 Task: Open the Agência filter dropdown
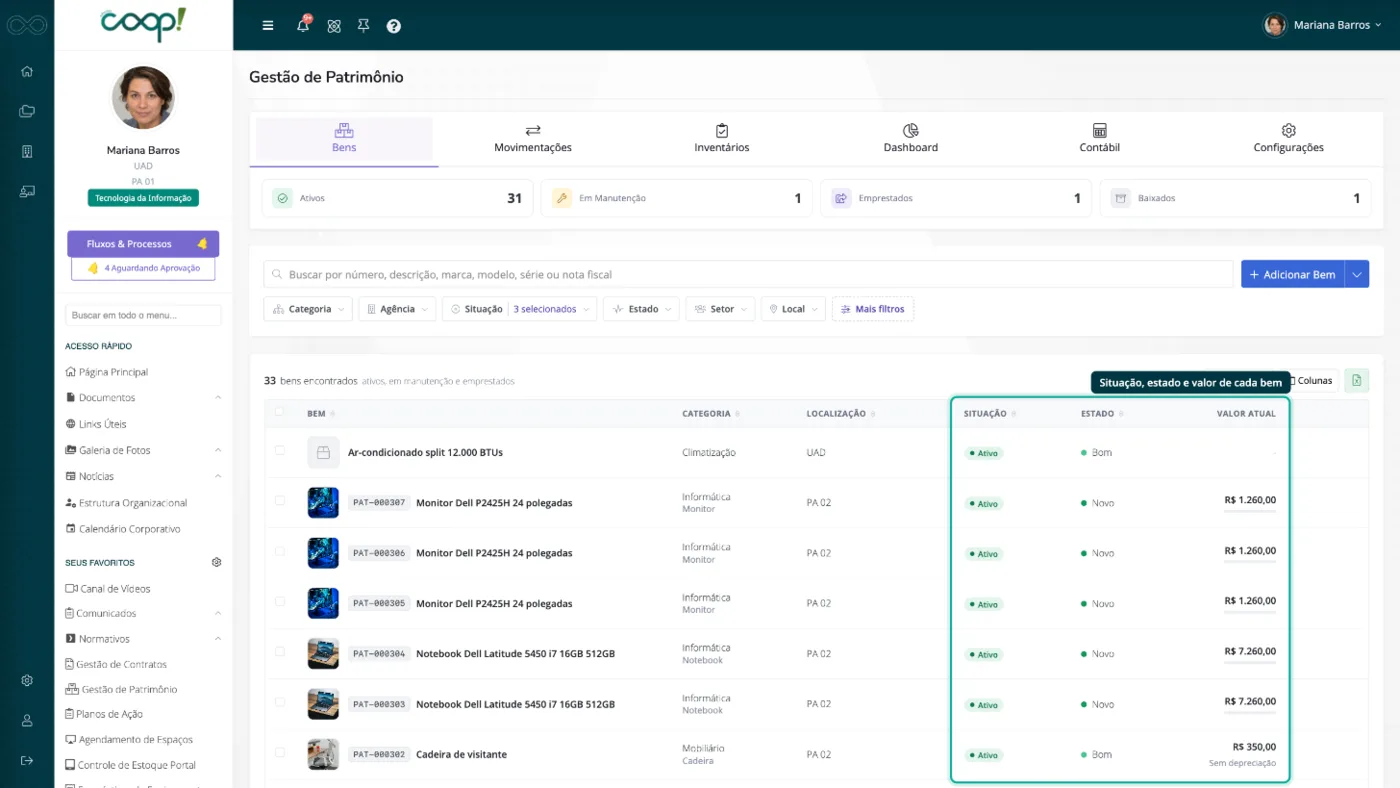coord(397,309)
